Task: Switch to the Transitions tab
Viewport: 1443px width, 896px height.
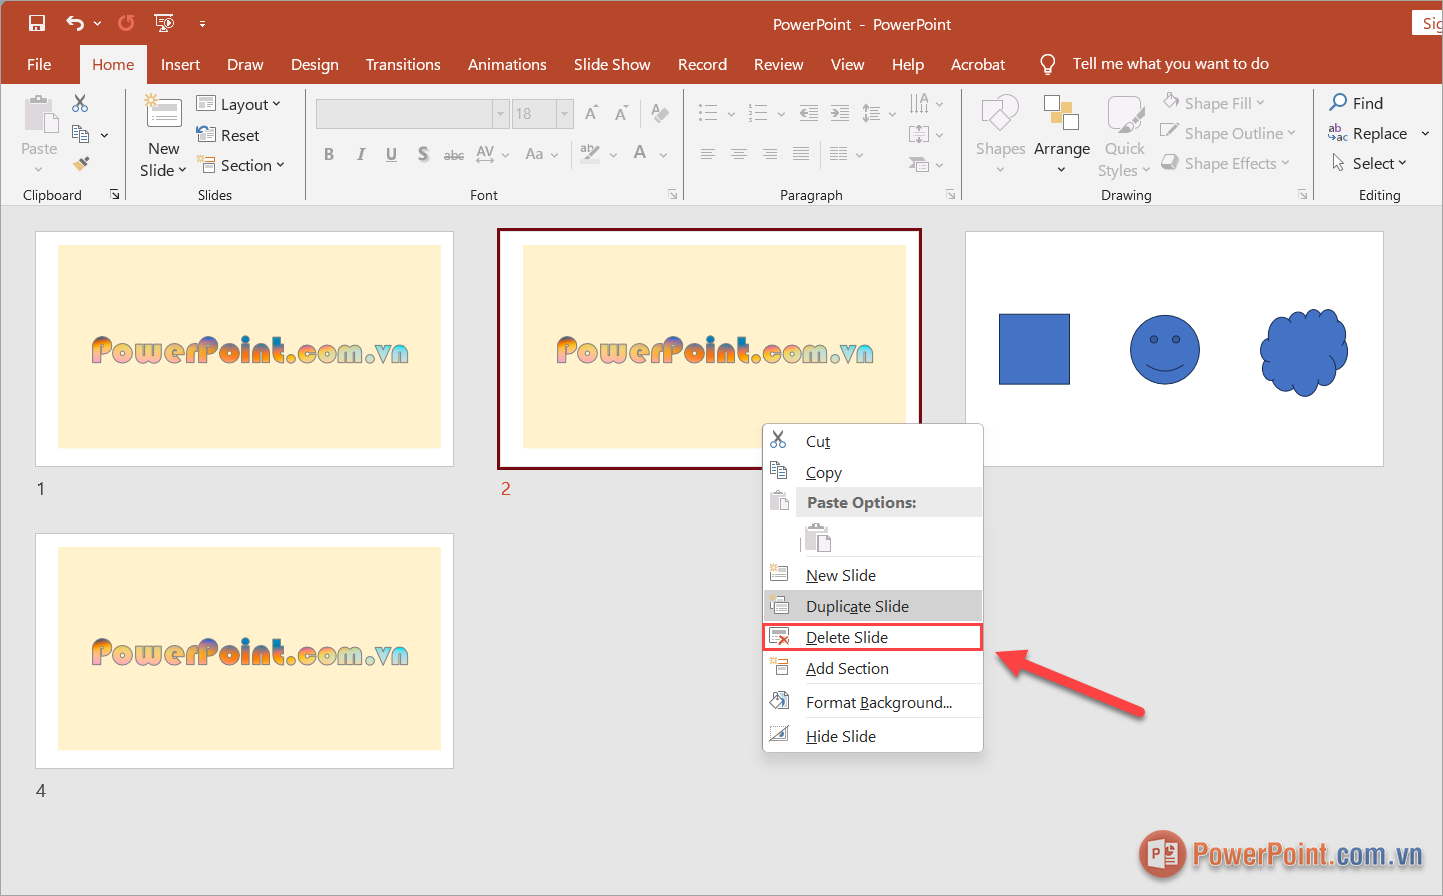Action: [x=403, y=64]
